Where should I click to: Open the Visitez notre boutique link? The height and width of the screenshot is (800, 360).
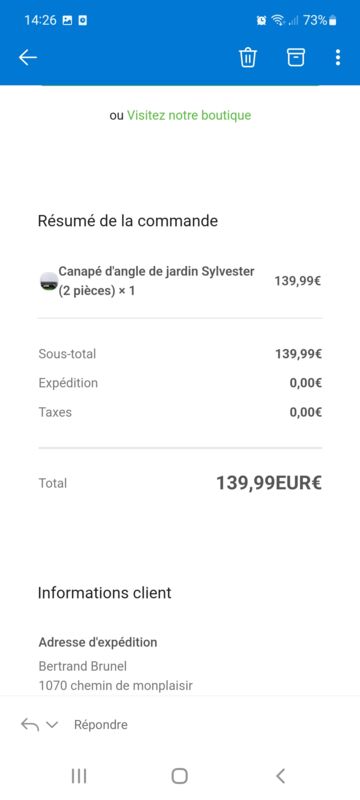189,115
